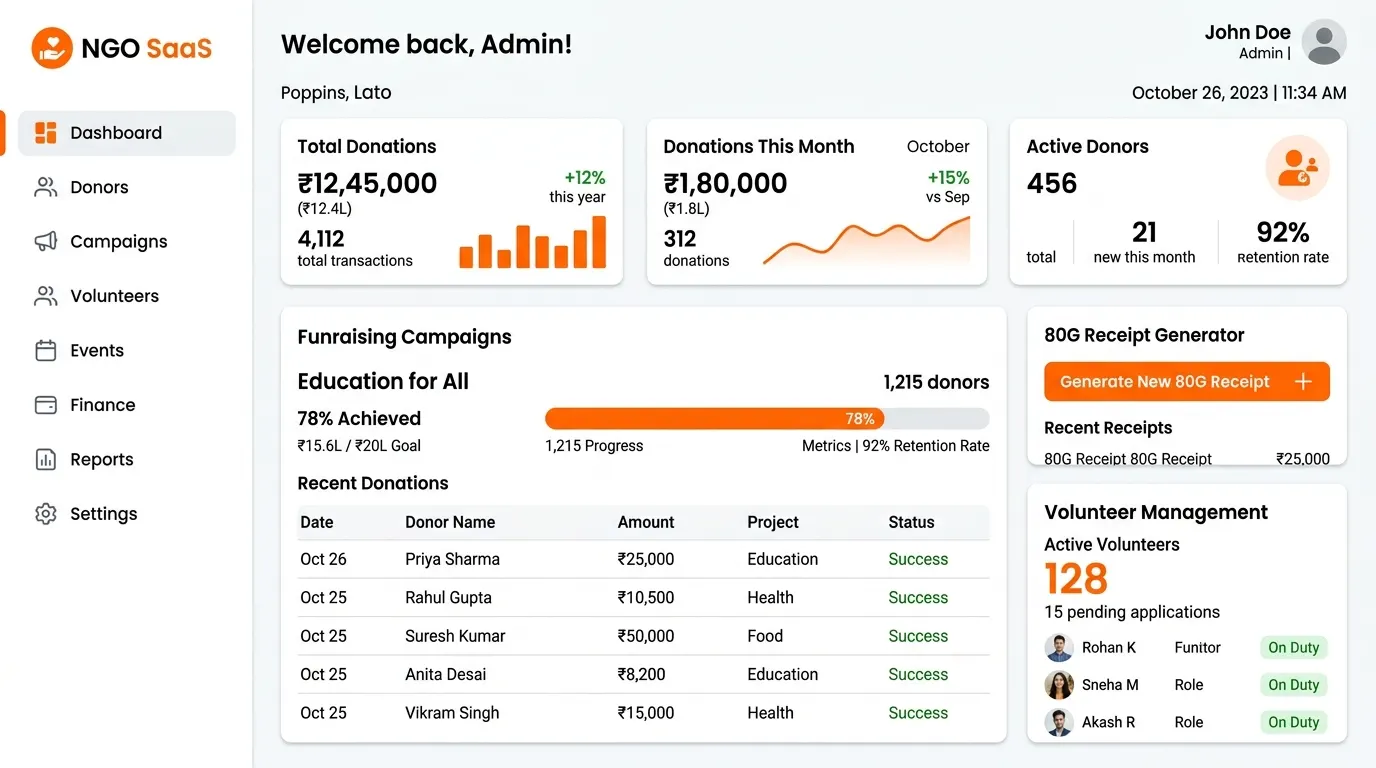Click the Donor Name column header
Image resolution: width=1376 pixels, height=768 pixels.
[450, 522]
